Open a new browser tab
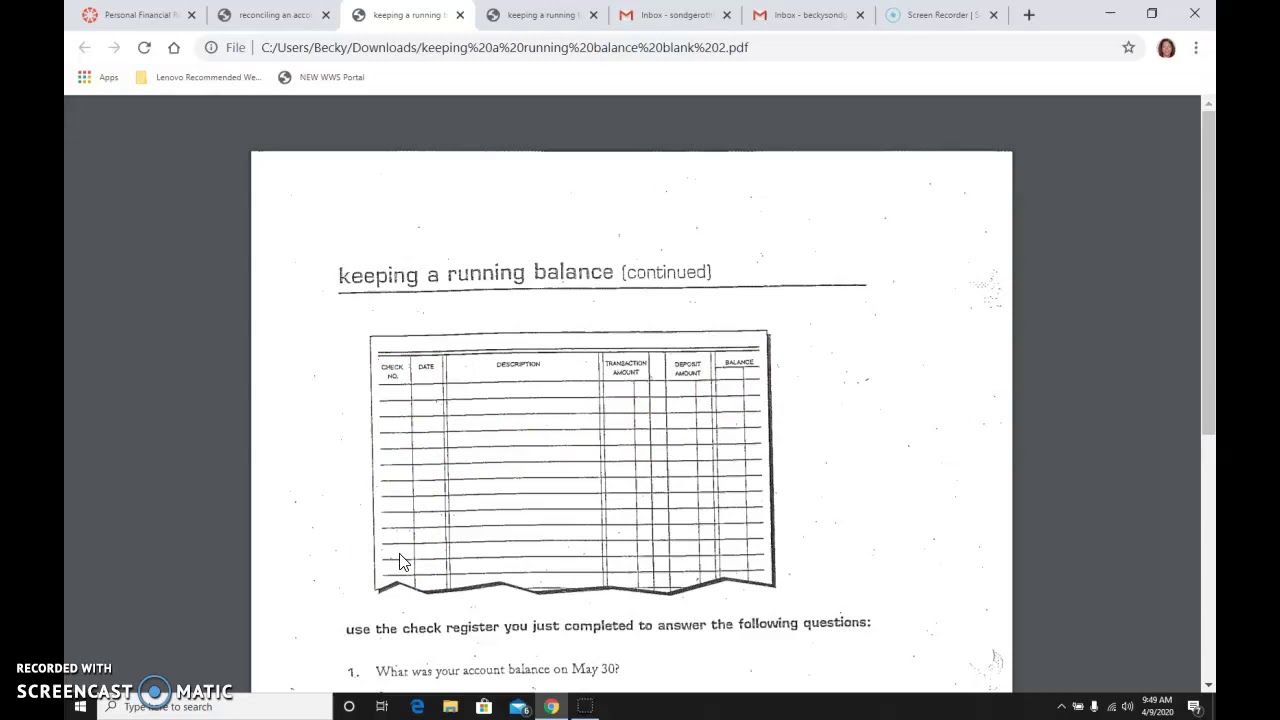The image size is (1280, 720). [1029, 15]
